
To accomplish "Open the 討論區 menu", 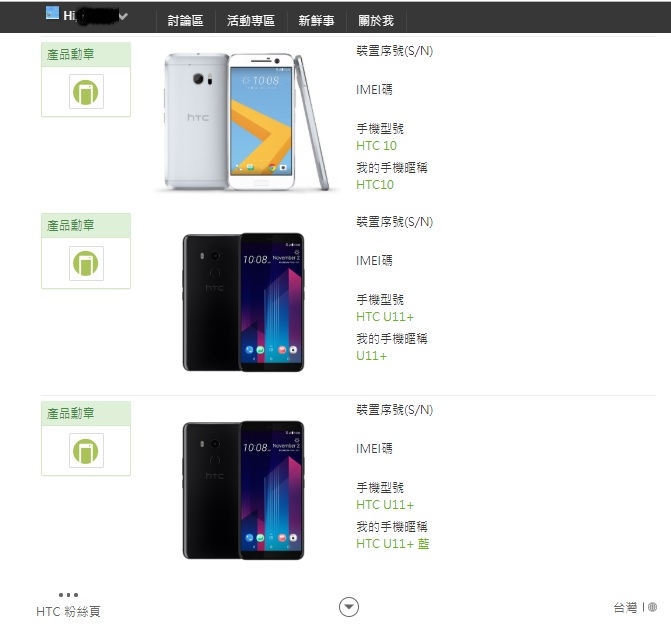I will tap(185, 21).
